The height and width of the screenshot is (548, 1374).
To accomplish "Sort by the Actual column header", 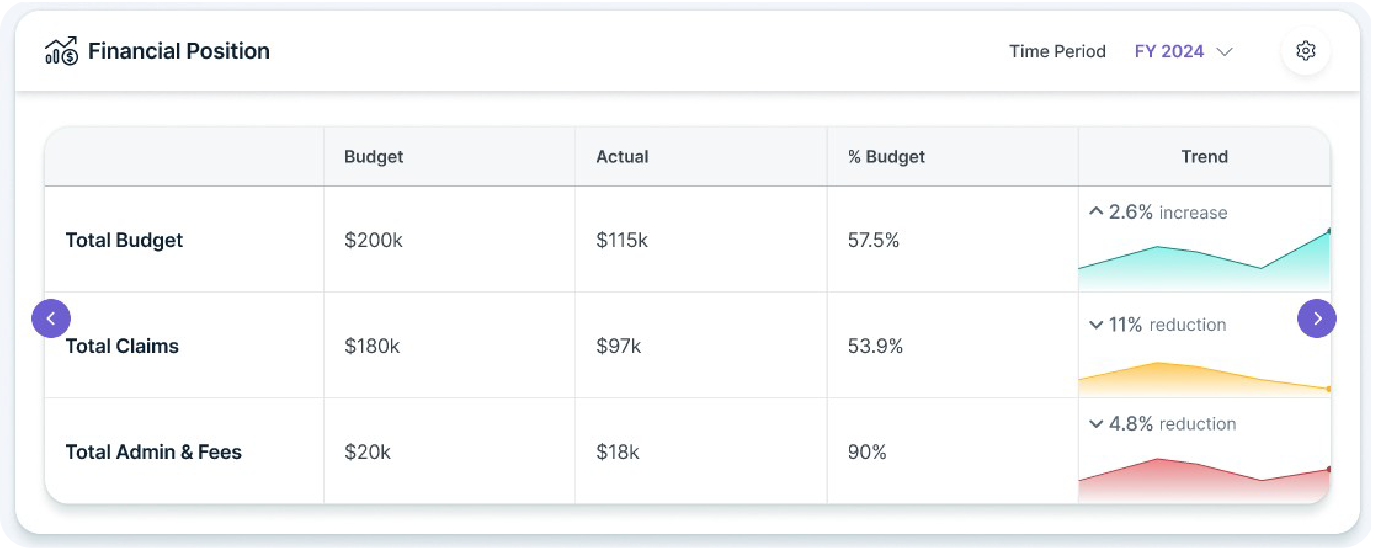I will tap(622, 156).
